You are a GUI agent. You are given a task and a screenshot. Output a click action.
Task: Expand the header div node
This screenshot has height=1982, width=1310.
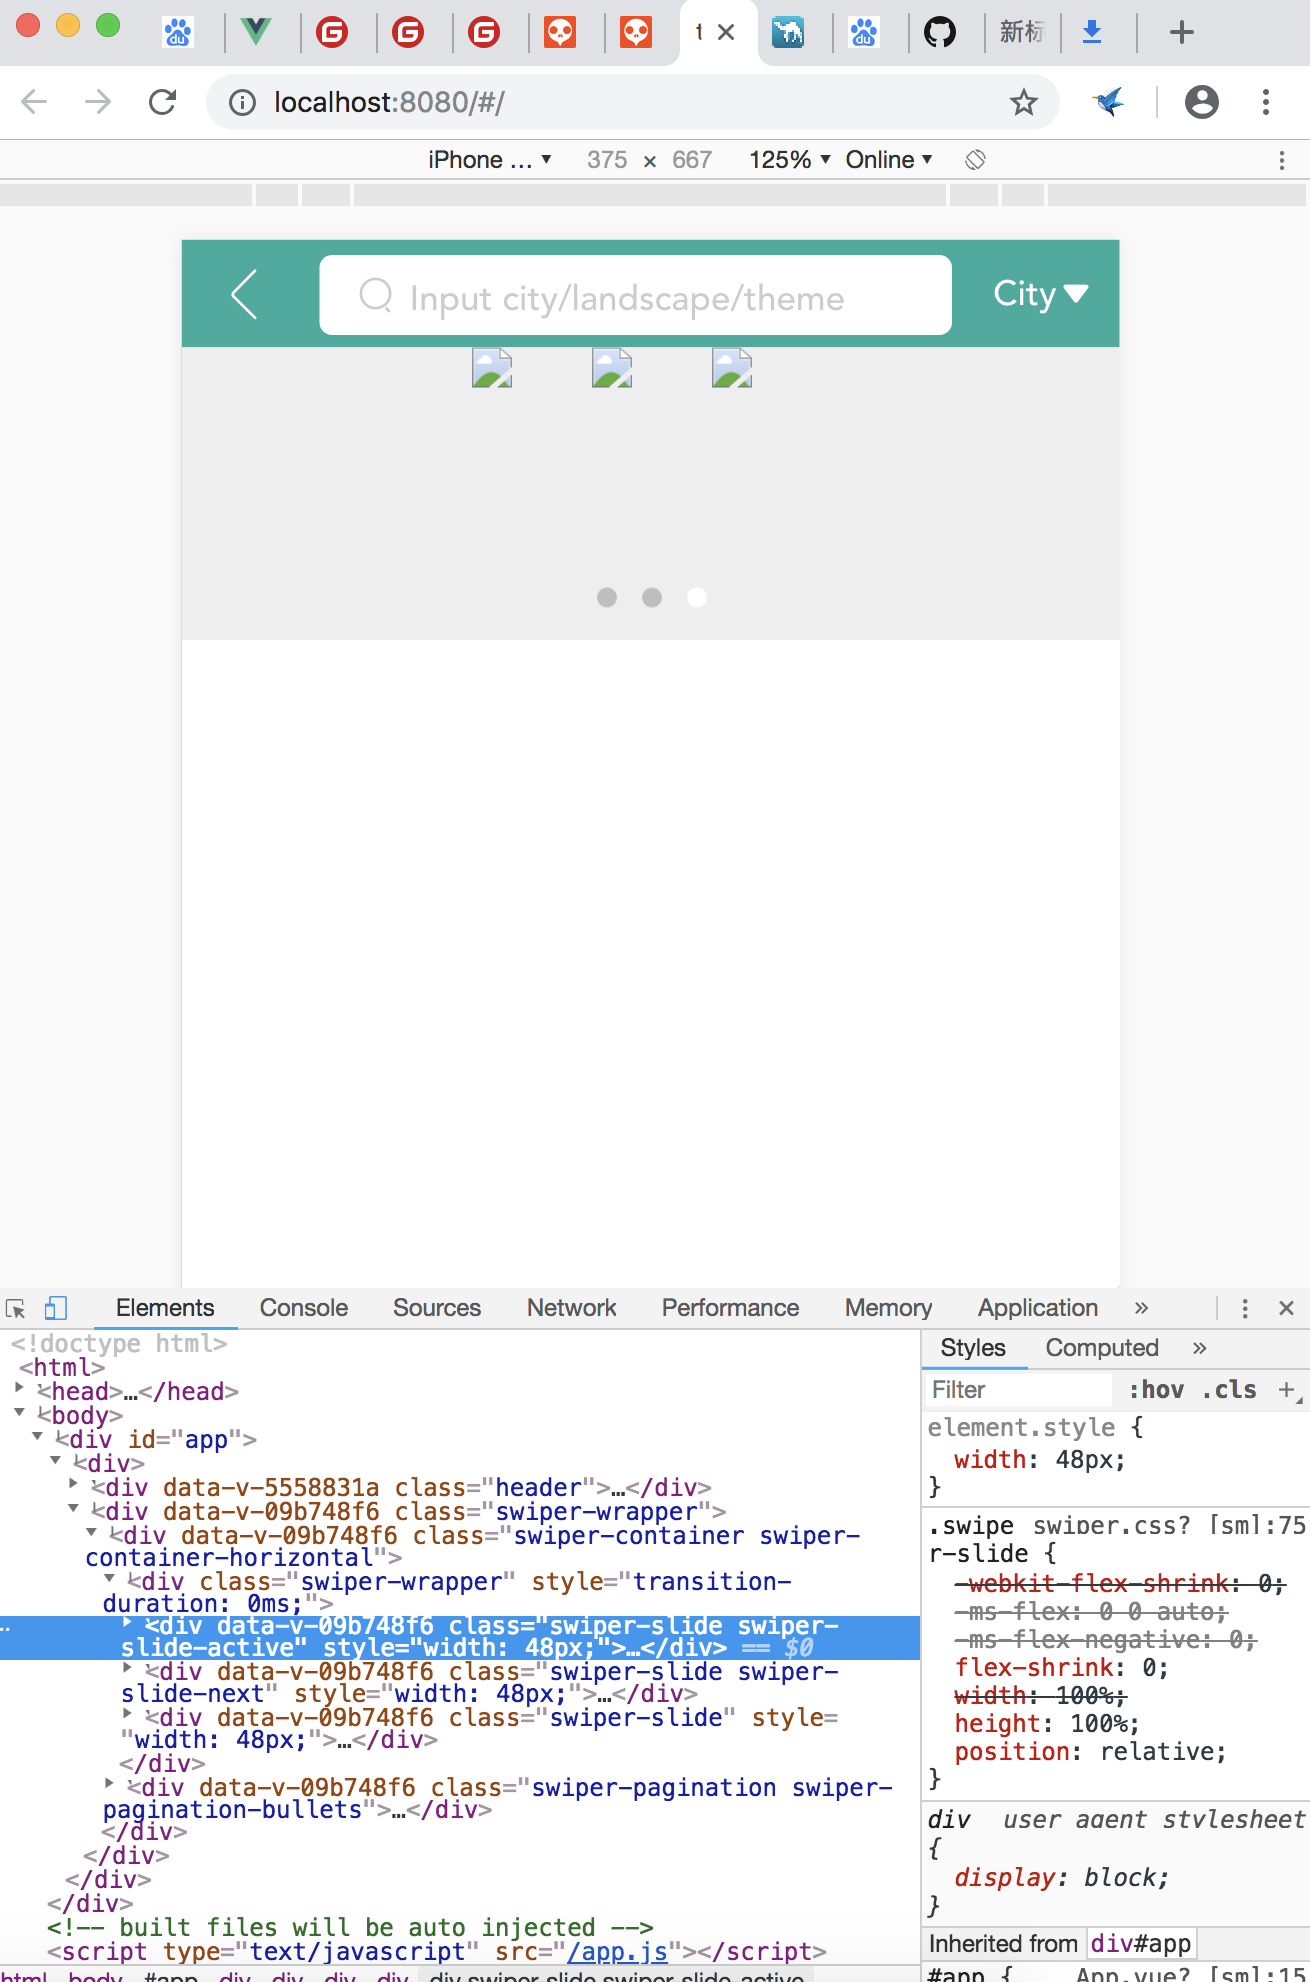point(74,1484)
